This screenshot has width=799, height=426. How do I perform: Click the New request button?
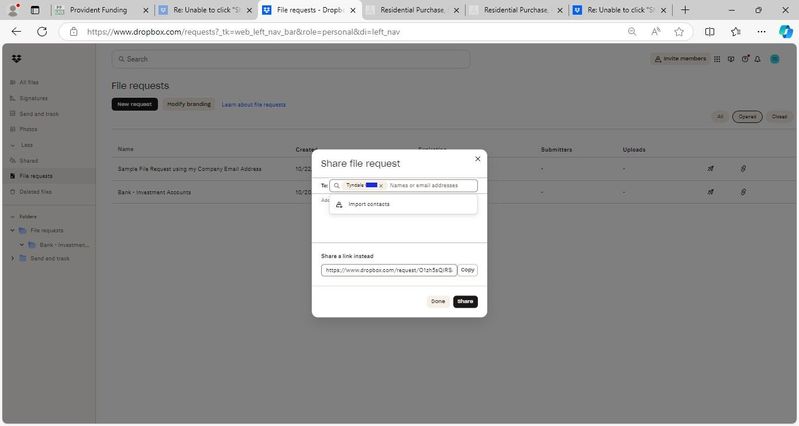(x=135, y=104)
